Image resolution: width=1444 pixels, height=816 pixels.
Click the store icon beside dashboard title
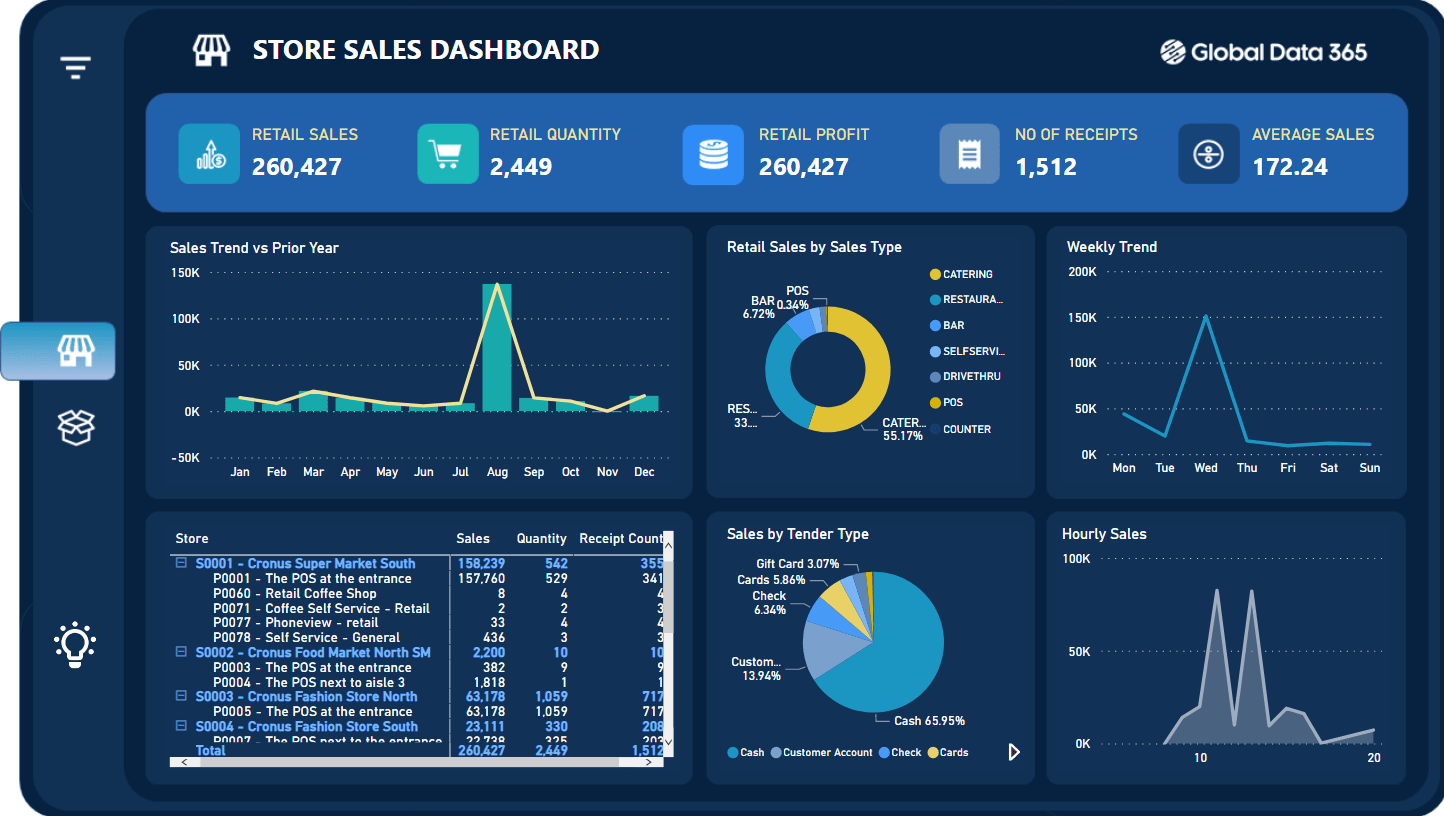[x=211, y=50]
